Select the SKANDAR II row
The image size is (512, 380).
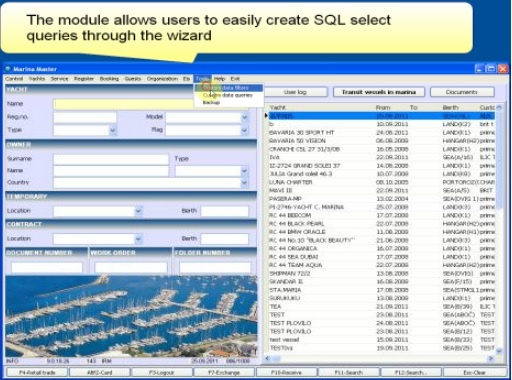pyautogui.click(x=382, y=282)
